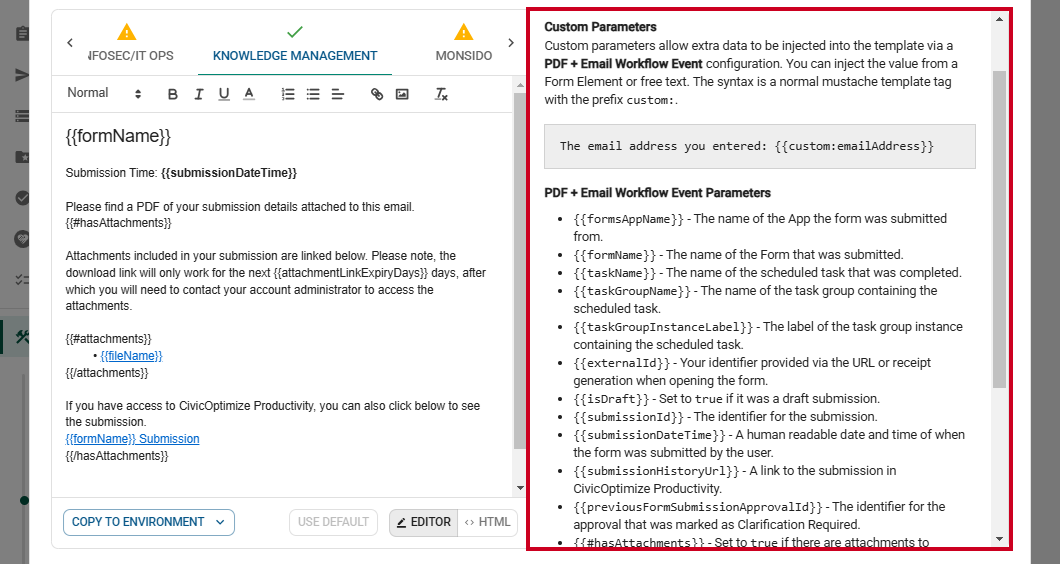Click the {{taskGroupInstanceLabel}} parameter entry

[663, 327]
